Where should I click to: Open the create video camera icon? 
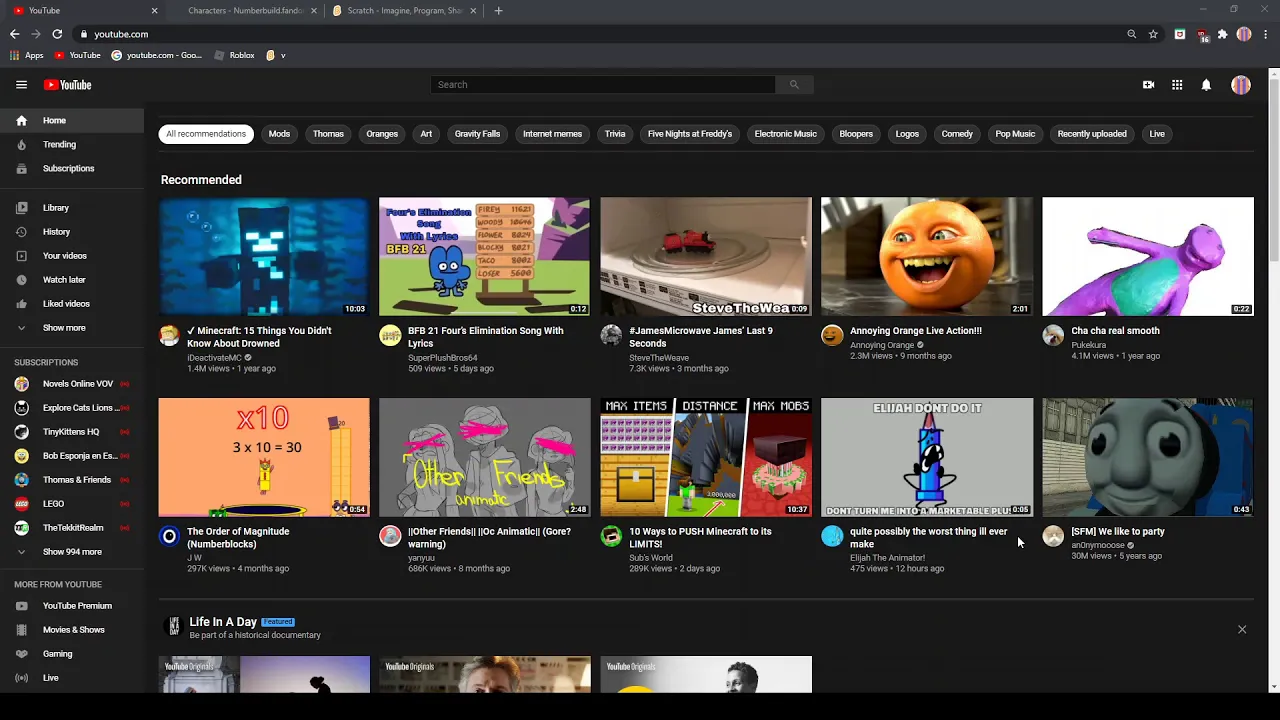[x=1148, y=85]
